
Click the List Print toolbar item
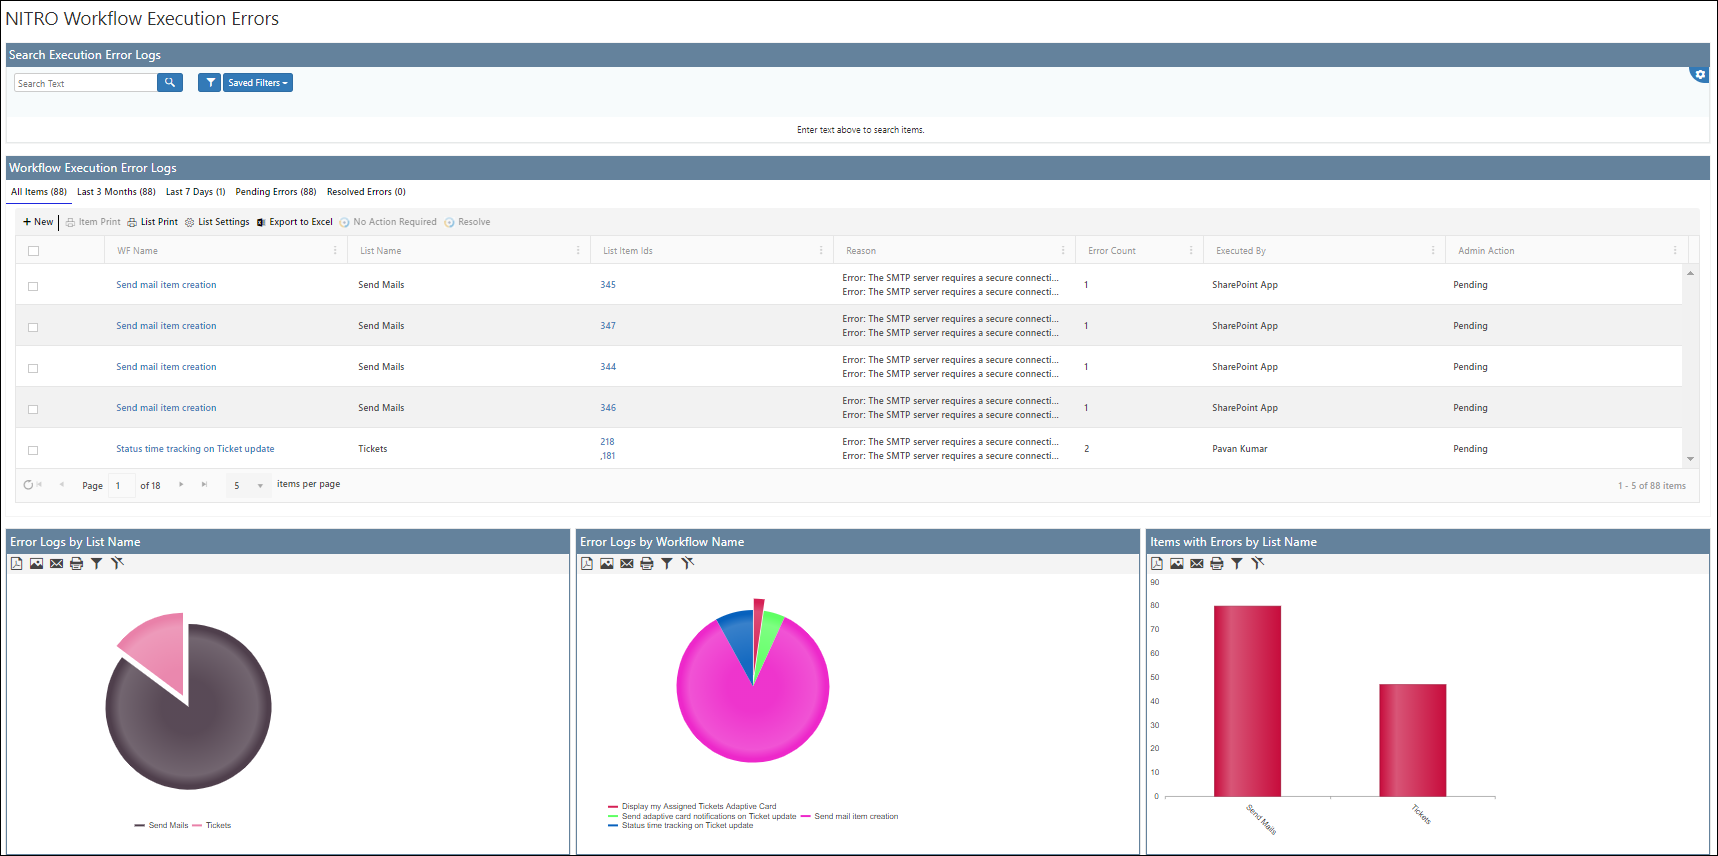click(152, 222)
